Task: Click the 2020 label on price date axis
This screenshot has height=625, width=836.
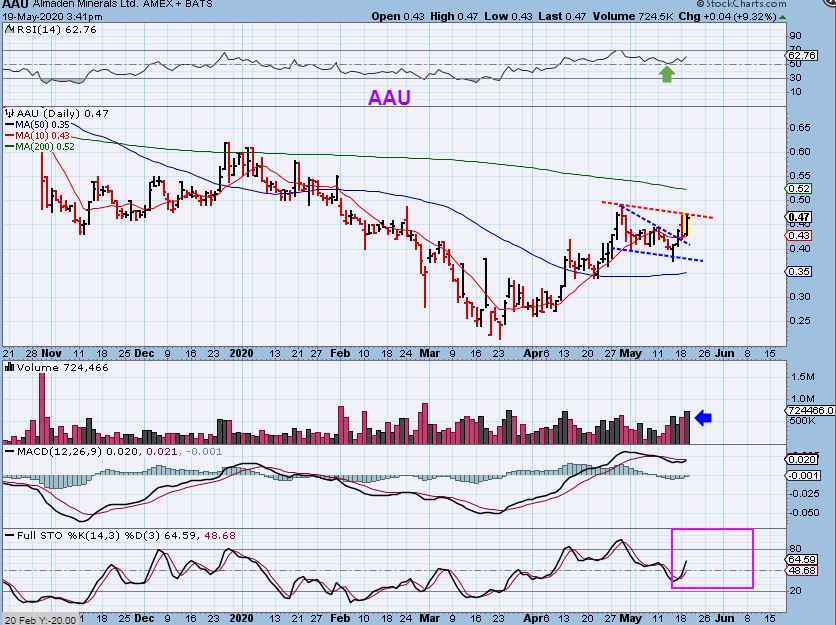Action: [x=241, y=353]
